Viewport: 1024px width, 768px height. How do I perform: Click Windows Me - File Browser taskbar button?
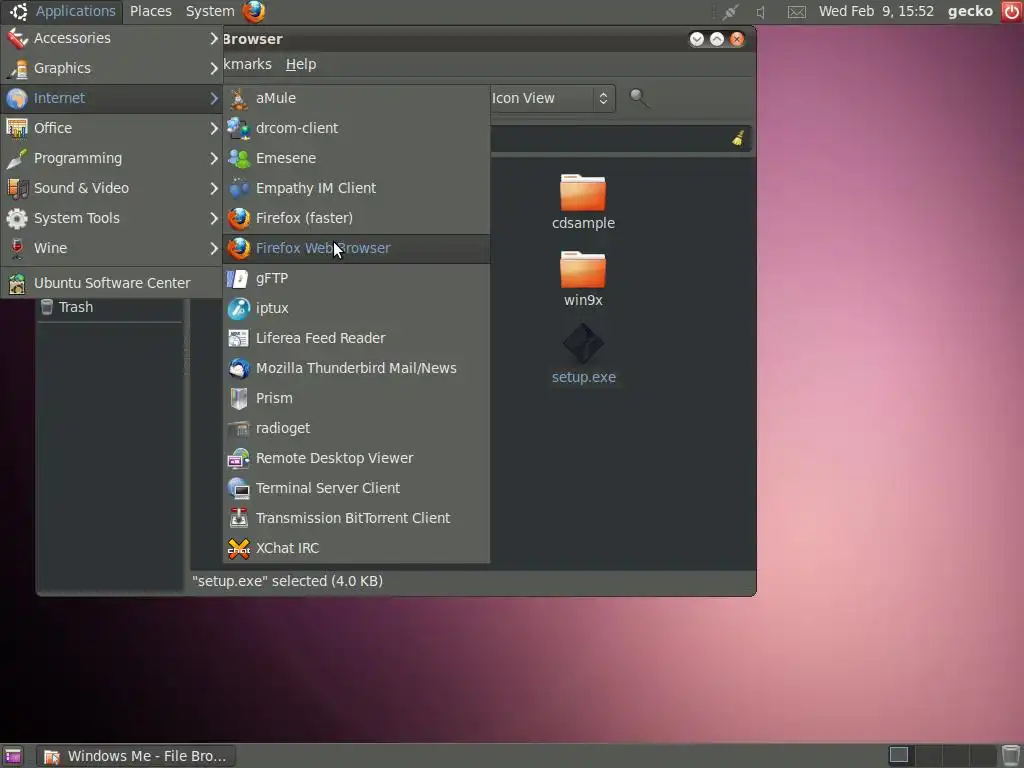tap(135, 756)
